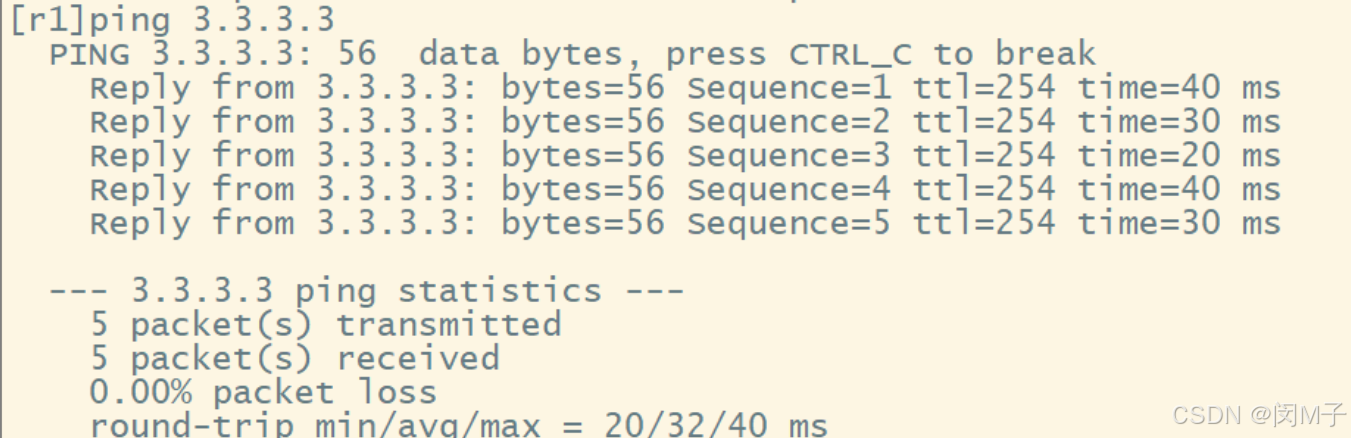Click the Sequence=4 reply line

tap(685, 190)
